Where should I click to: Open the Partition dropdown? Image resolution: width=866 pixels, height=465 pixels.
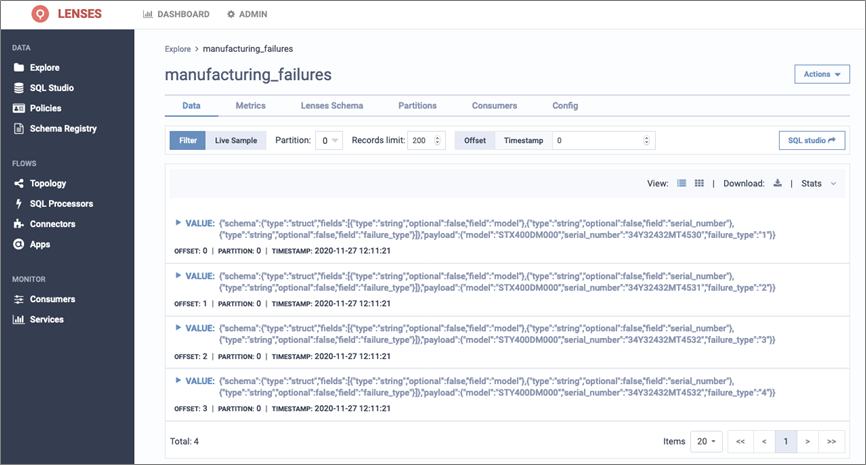pyautogui.click(x=329, y=140)
